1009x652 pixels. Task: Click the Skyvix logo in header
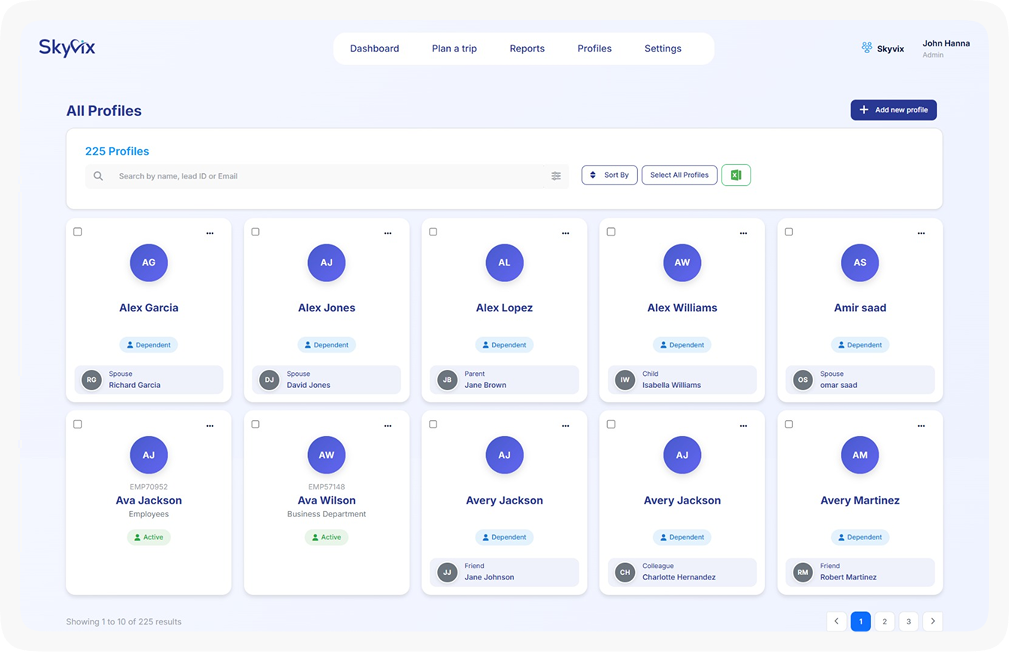point(67,47)
